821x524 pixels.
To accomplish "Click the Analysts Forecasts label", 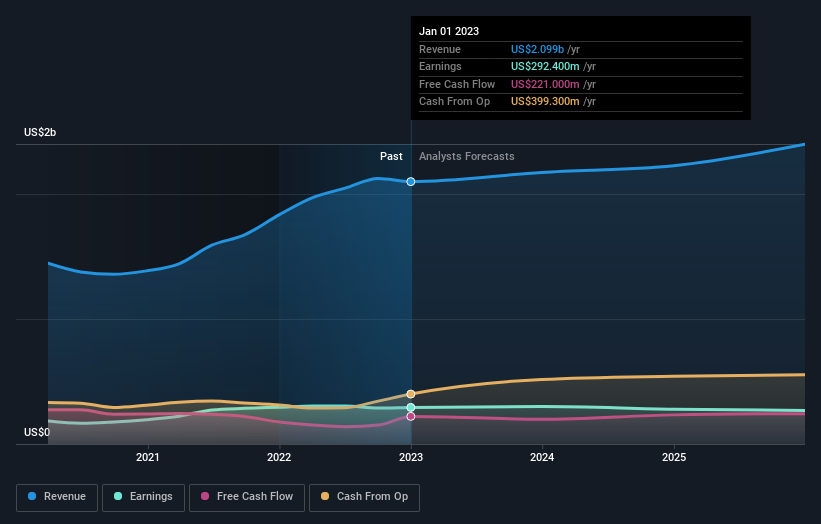I will [x=466, y=156].
